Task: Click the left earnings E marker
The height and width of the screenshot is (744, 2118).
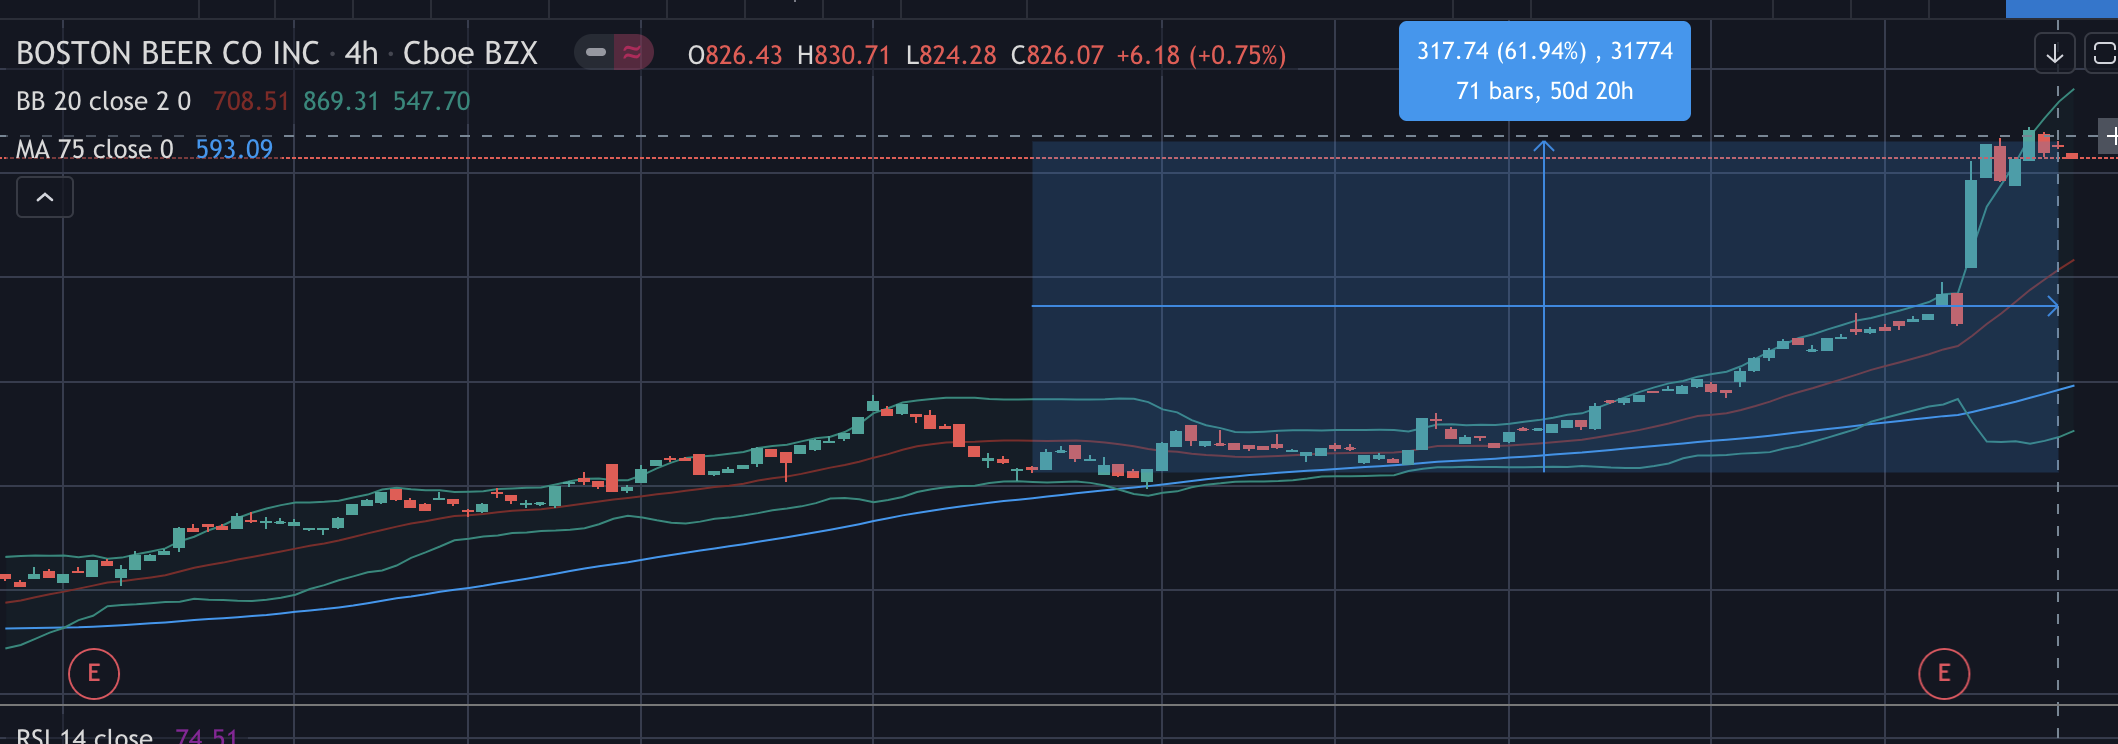Action: click(94, 673)
